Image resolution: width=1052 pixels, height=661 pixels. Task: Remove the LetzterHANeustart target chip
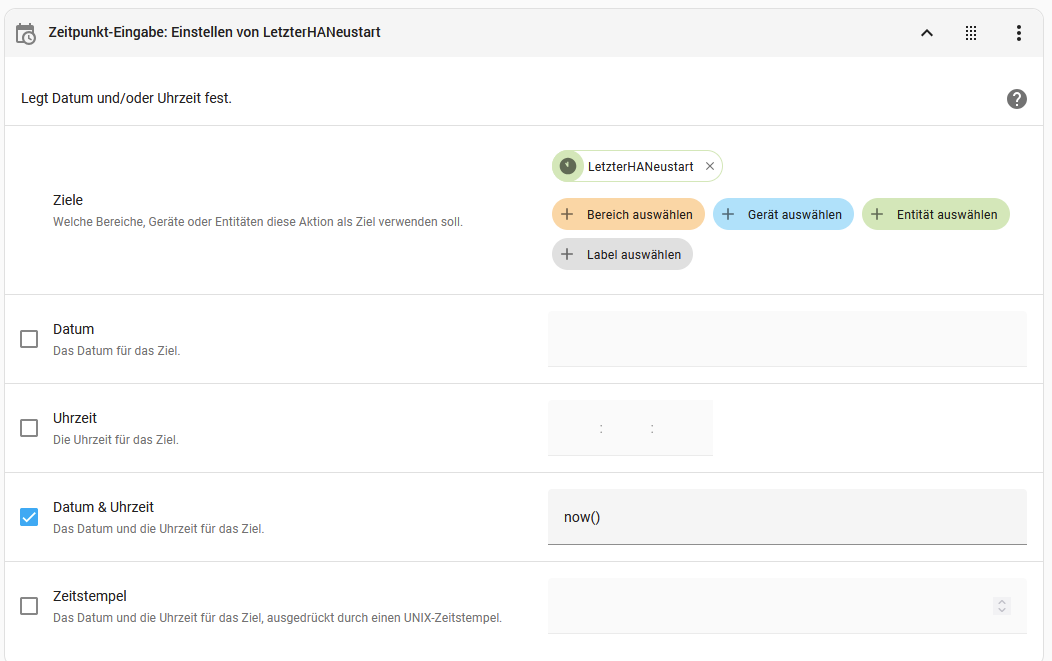[710, 166]
